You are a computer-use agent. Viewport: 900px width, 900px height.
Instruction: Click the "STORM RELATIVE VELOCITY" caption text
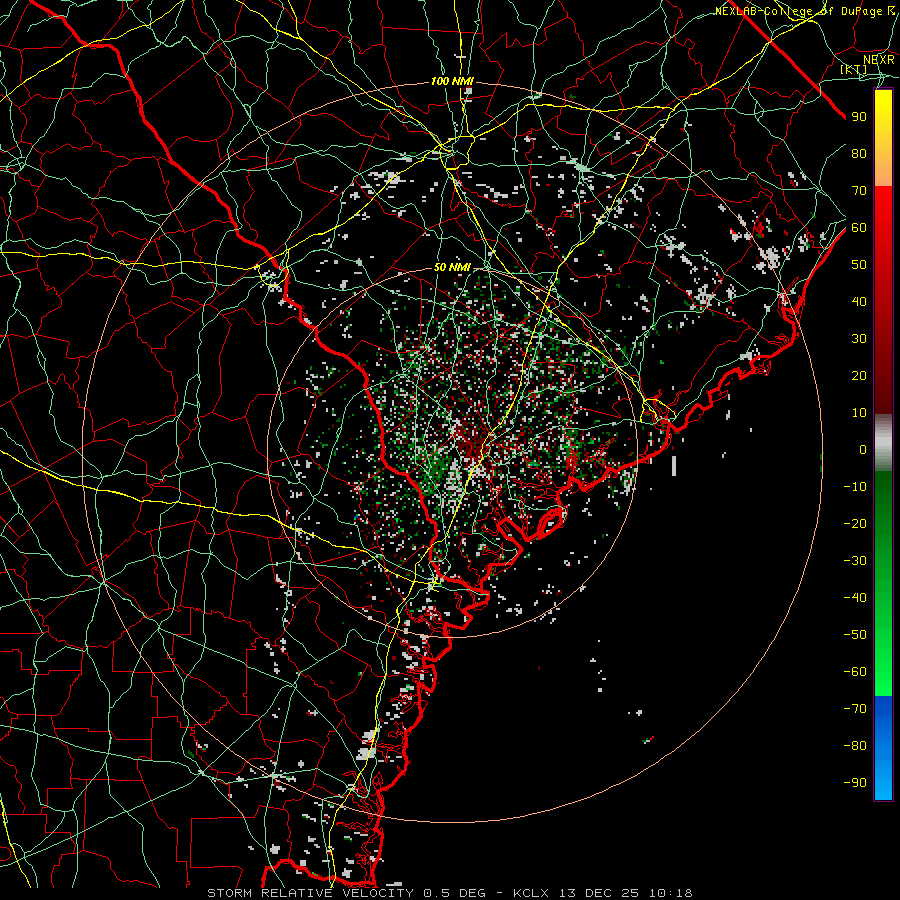[310, 893]
